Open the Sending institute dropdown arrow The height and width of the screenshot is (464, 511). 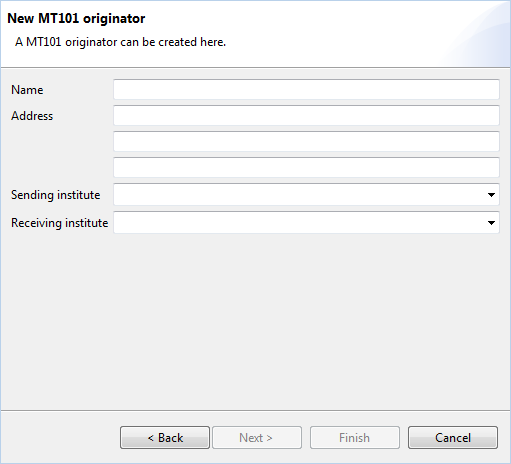tap(491, 195)
